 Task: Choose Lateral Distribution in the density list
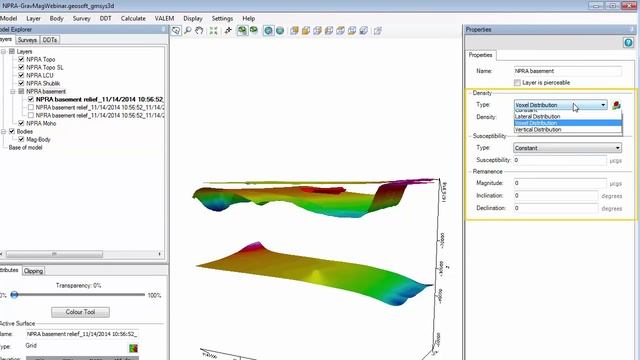[x=568, y=116]
